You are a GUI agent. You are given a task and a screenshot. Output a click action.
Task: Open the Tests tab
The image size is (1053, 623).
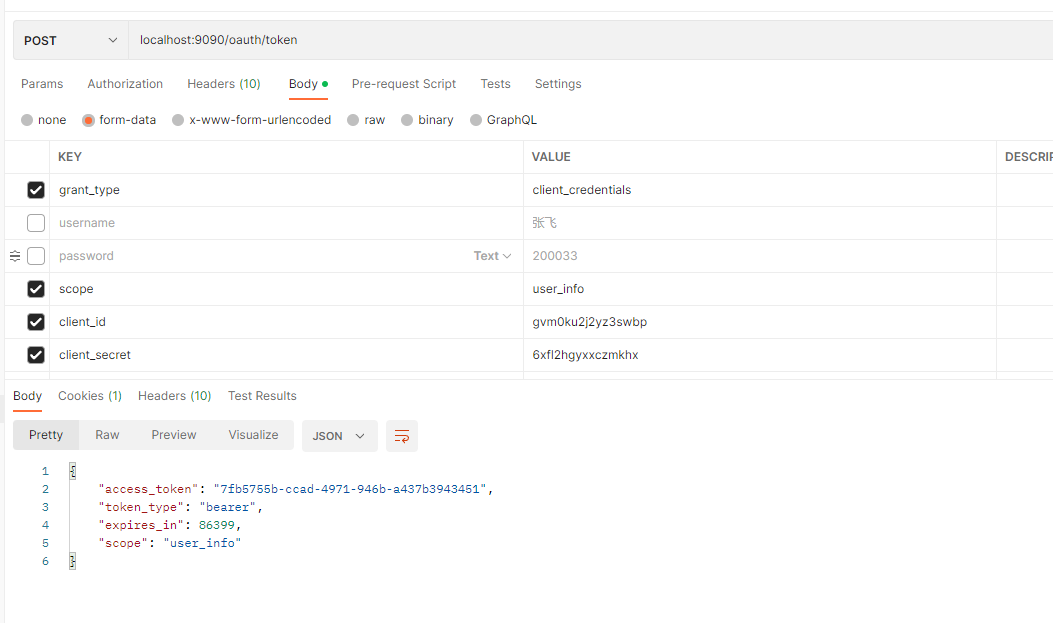[495, 84]
